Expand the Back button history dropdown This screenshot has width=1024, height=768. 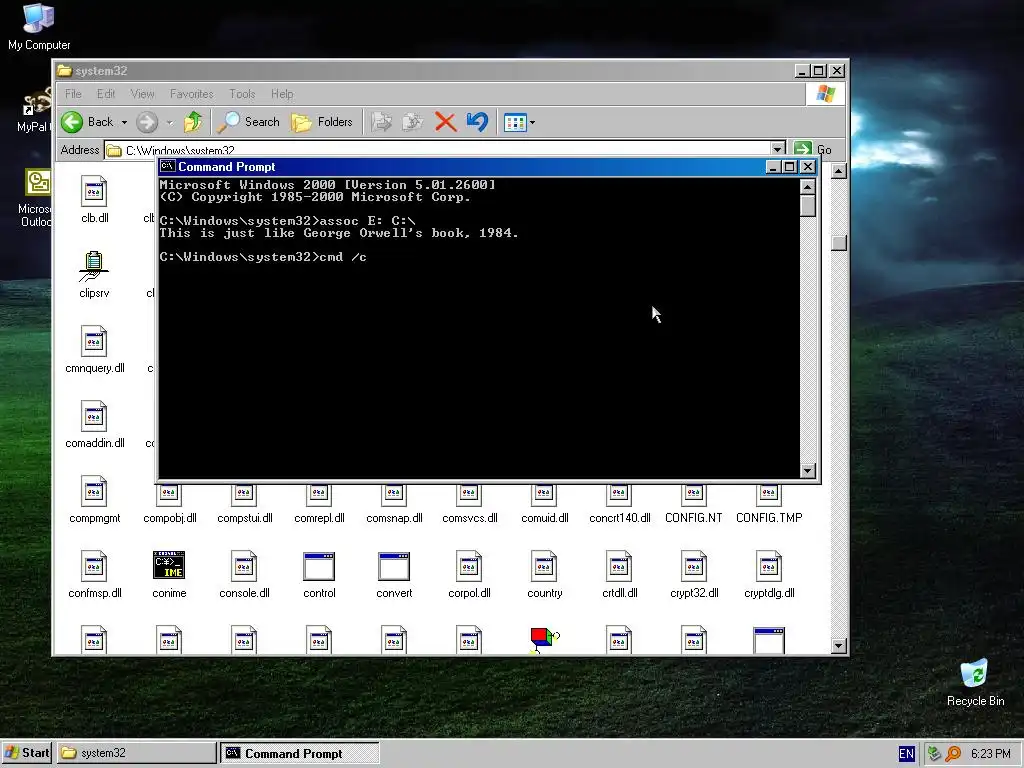pos(124,122)
